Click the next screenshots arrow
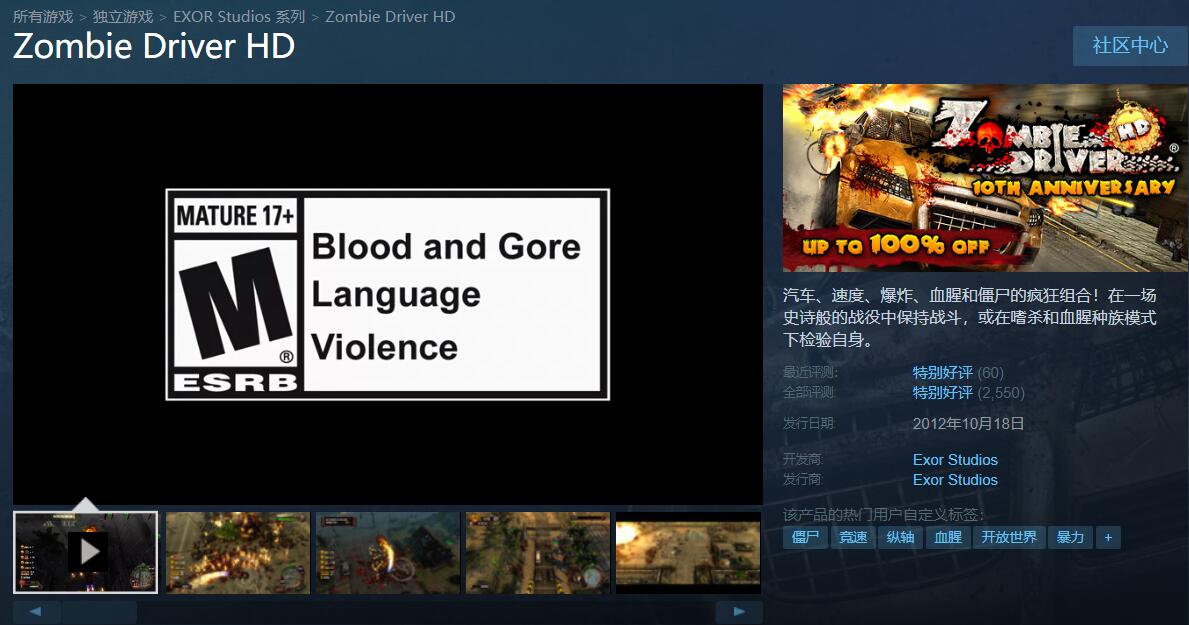Viewport: 1189px width, 625px height. 739,610
